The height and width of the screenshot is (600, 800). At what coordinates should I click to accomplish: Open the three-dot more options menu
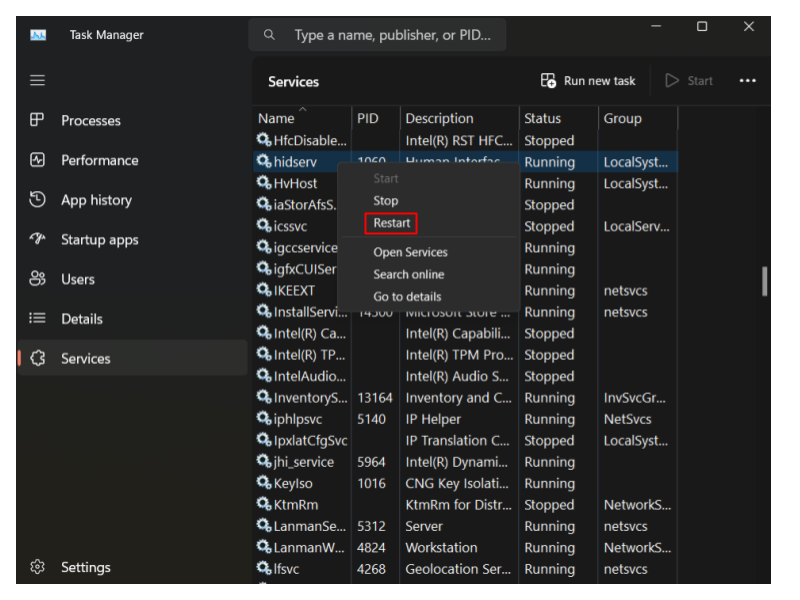click(x=747, y=81)
